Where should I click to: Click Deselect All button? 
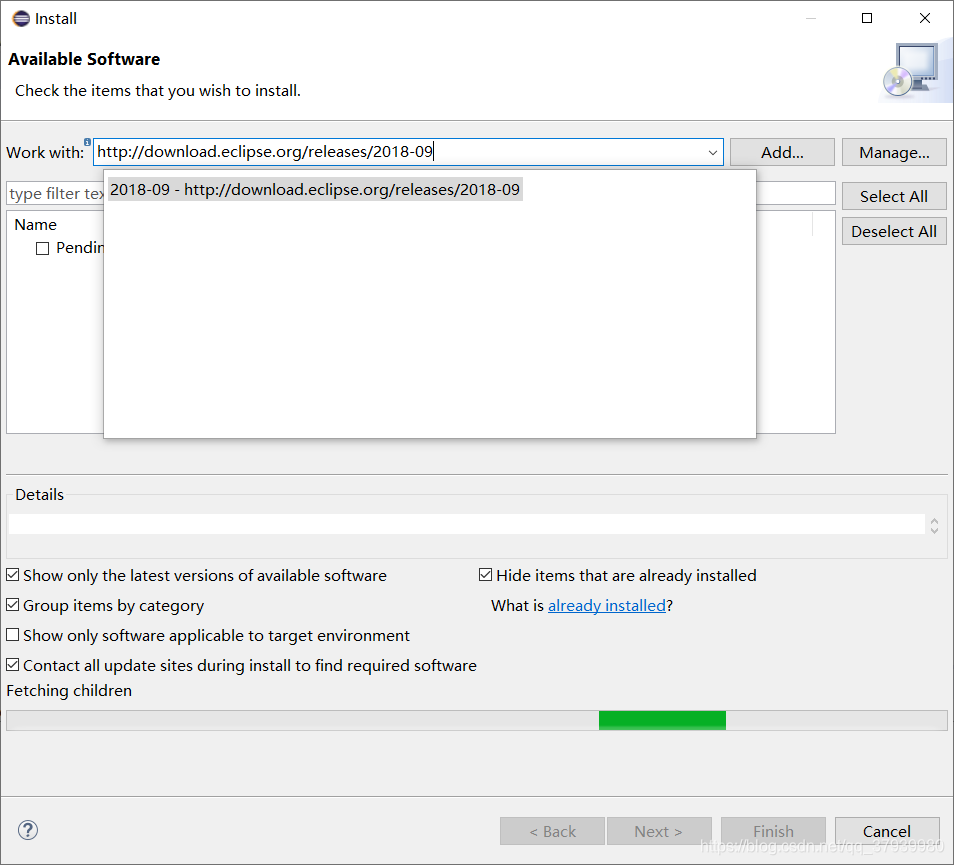tap(894, 232)
